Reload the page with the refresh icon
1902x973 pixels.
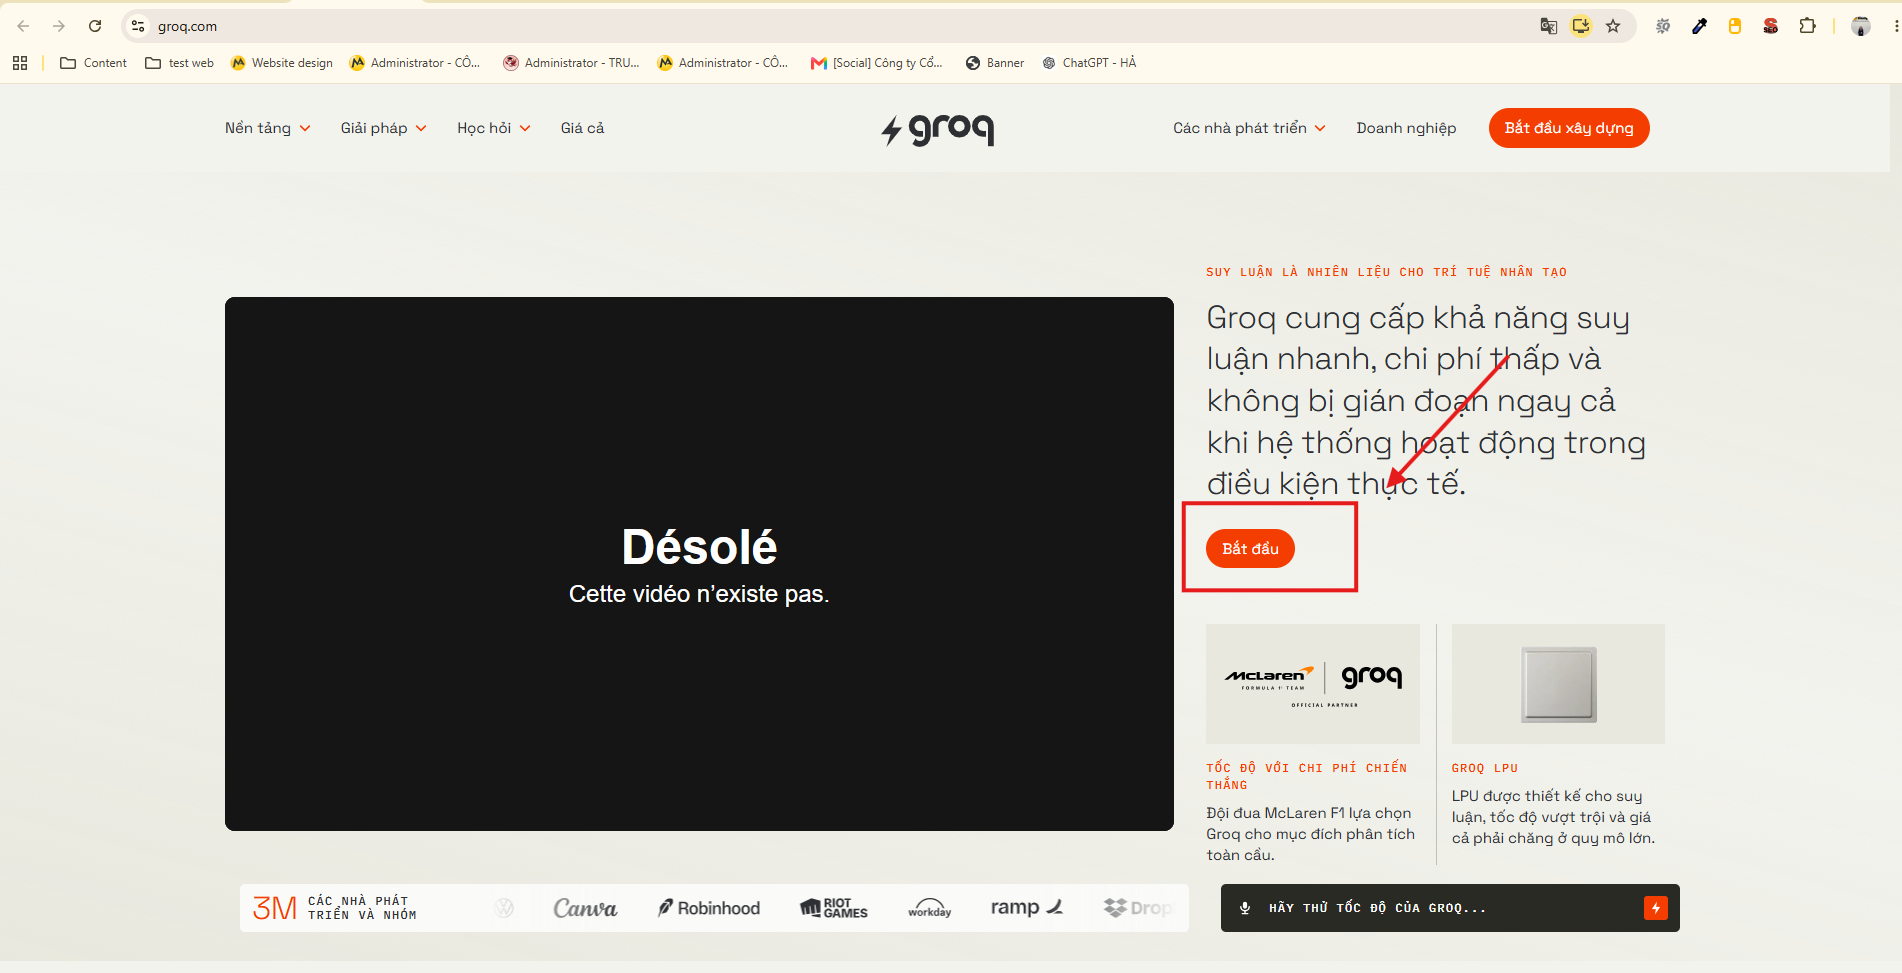(x=95, y=26)
